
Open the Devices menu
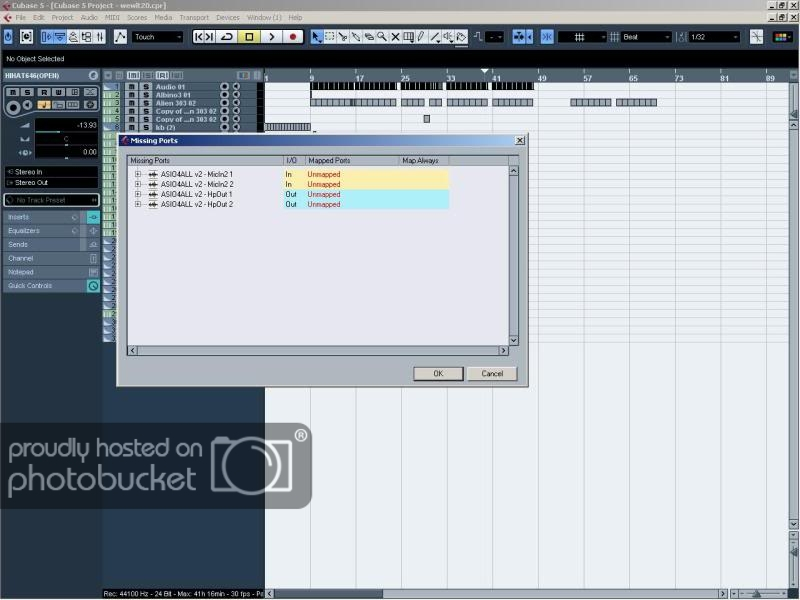pyautogui.click(x=228, y=17)
